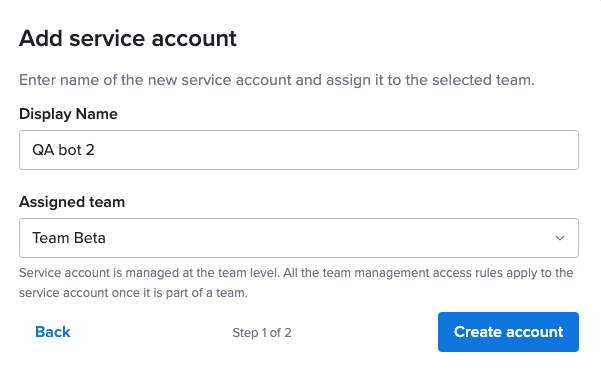Expand the Assigned team chevron arrow
Viewport: 601px width, 371px height.
click(560, 238)
